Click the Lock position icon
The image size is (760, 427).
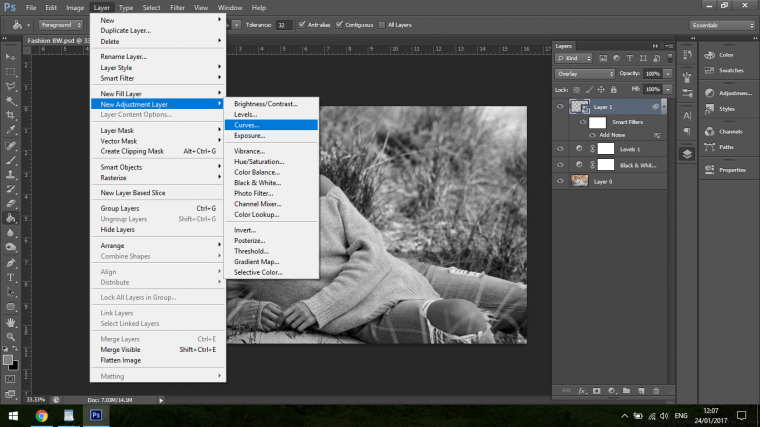pyautogui.click(x=601, y=89)
